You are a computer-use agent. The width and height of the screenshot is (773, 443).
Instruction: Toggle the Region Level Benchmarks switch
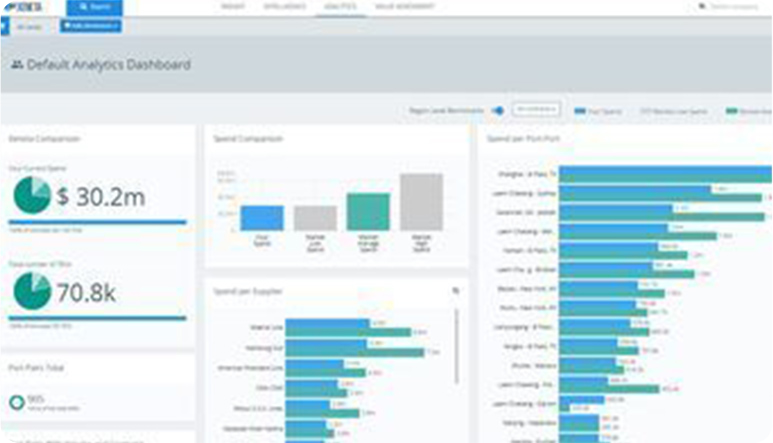(x=498, y=110)
